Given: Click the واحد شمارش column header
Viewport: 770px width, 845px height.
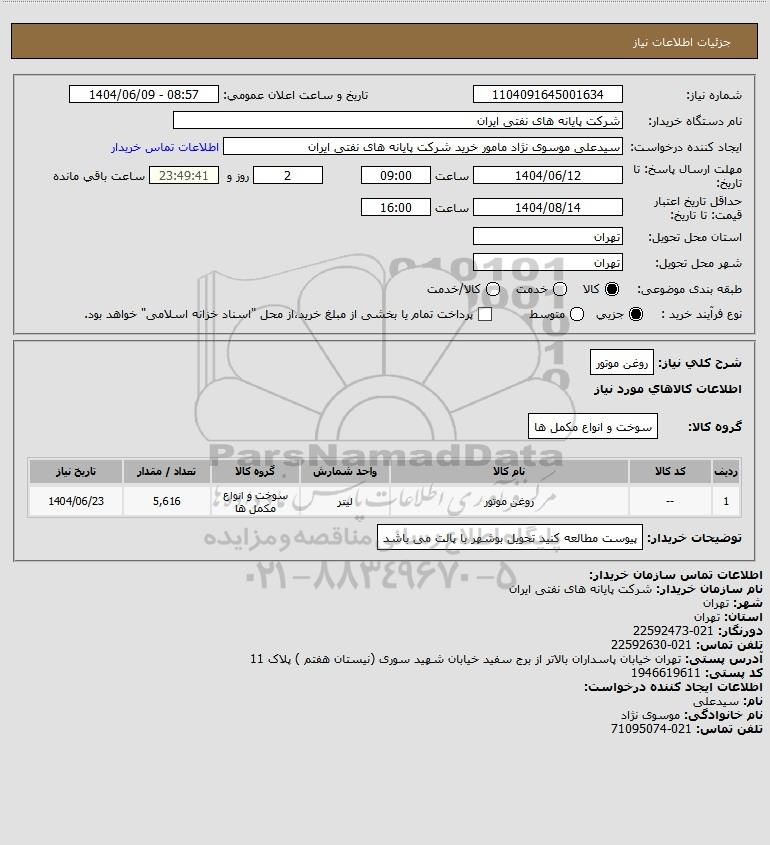Looking at the screenshot, I should [x=345, y=472].
